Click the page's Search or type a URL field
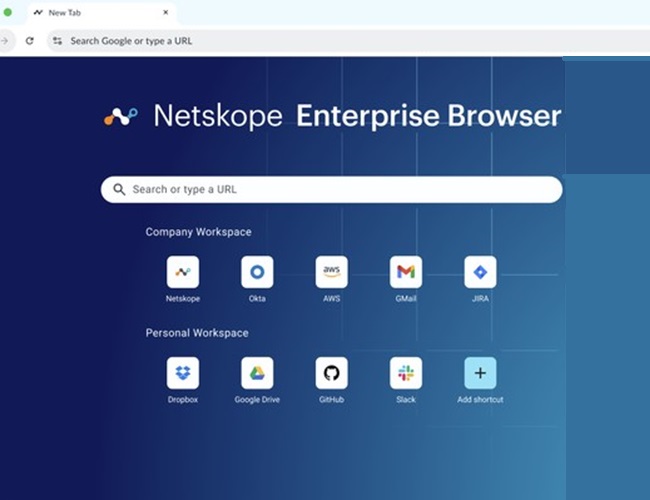 332,189
